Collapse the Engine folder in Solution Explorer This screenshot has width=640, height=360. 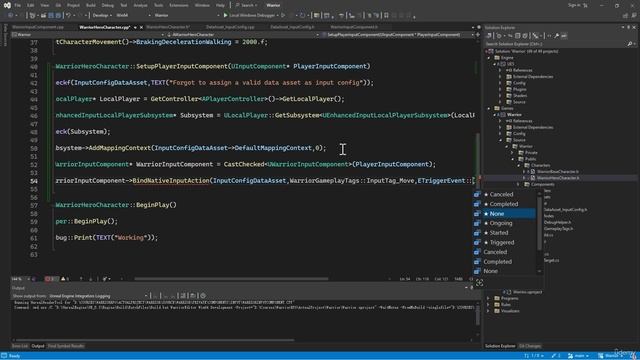coord(489,58)
